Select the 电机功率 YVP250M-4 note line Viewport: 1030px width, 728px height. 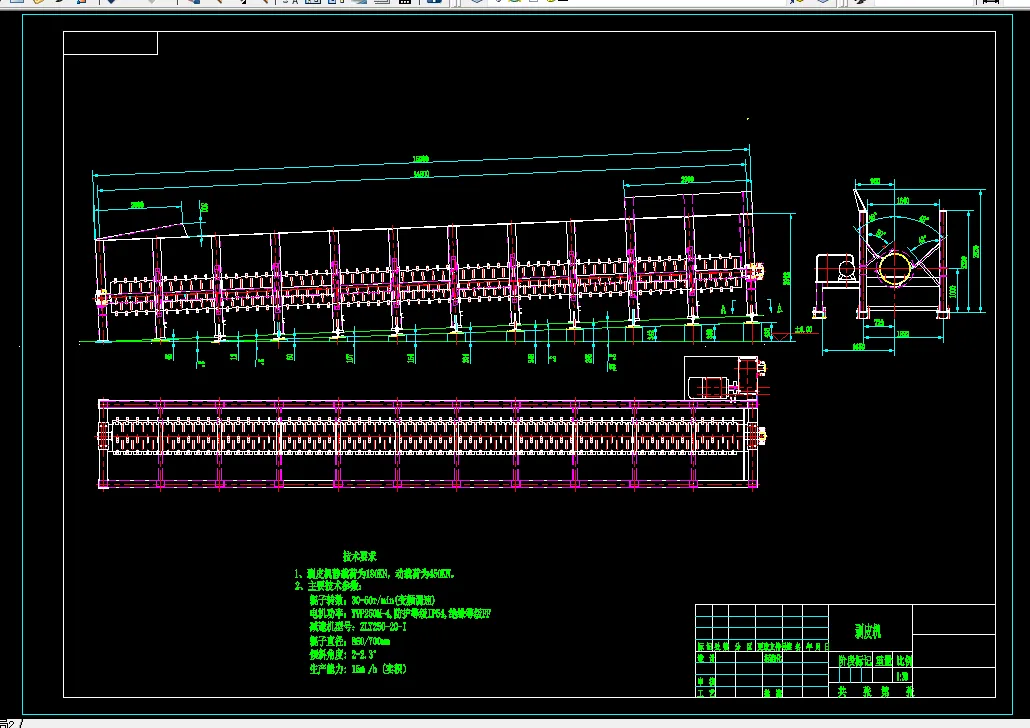(399, 614)
